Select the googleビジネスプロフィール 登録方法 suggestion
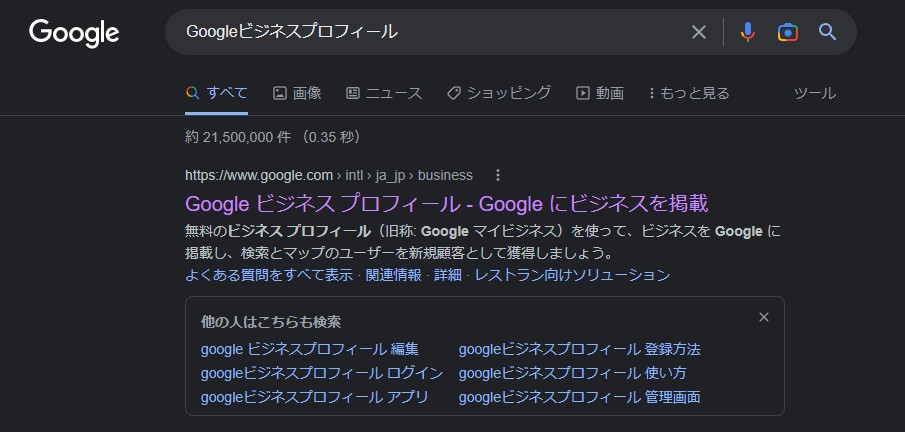 tap(579, 349)
